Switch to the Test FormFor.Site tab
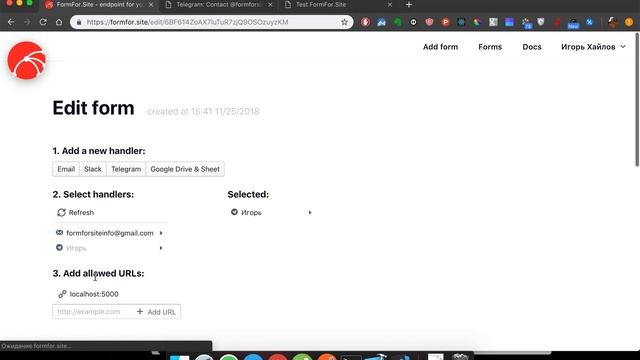The height and width of the screenshot is (360, 640). coord(338,4)
